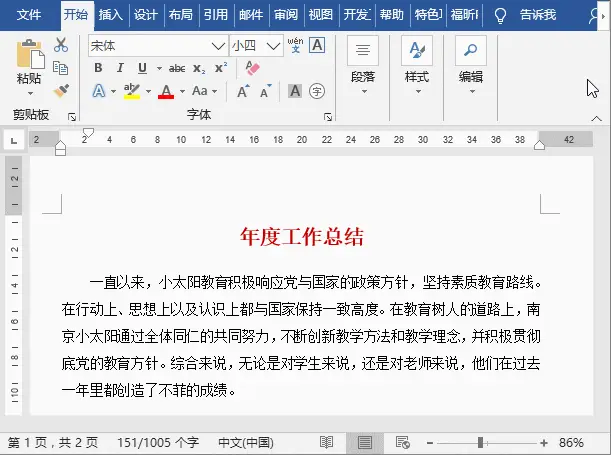Open the Styles gallery button
This screenshot has width=611, height=455.
coord(417,65)
